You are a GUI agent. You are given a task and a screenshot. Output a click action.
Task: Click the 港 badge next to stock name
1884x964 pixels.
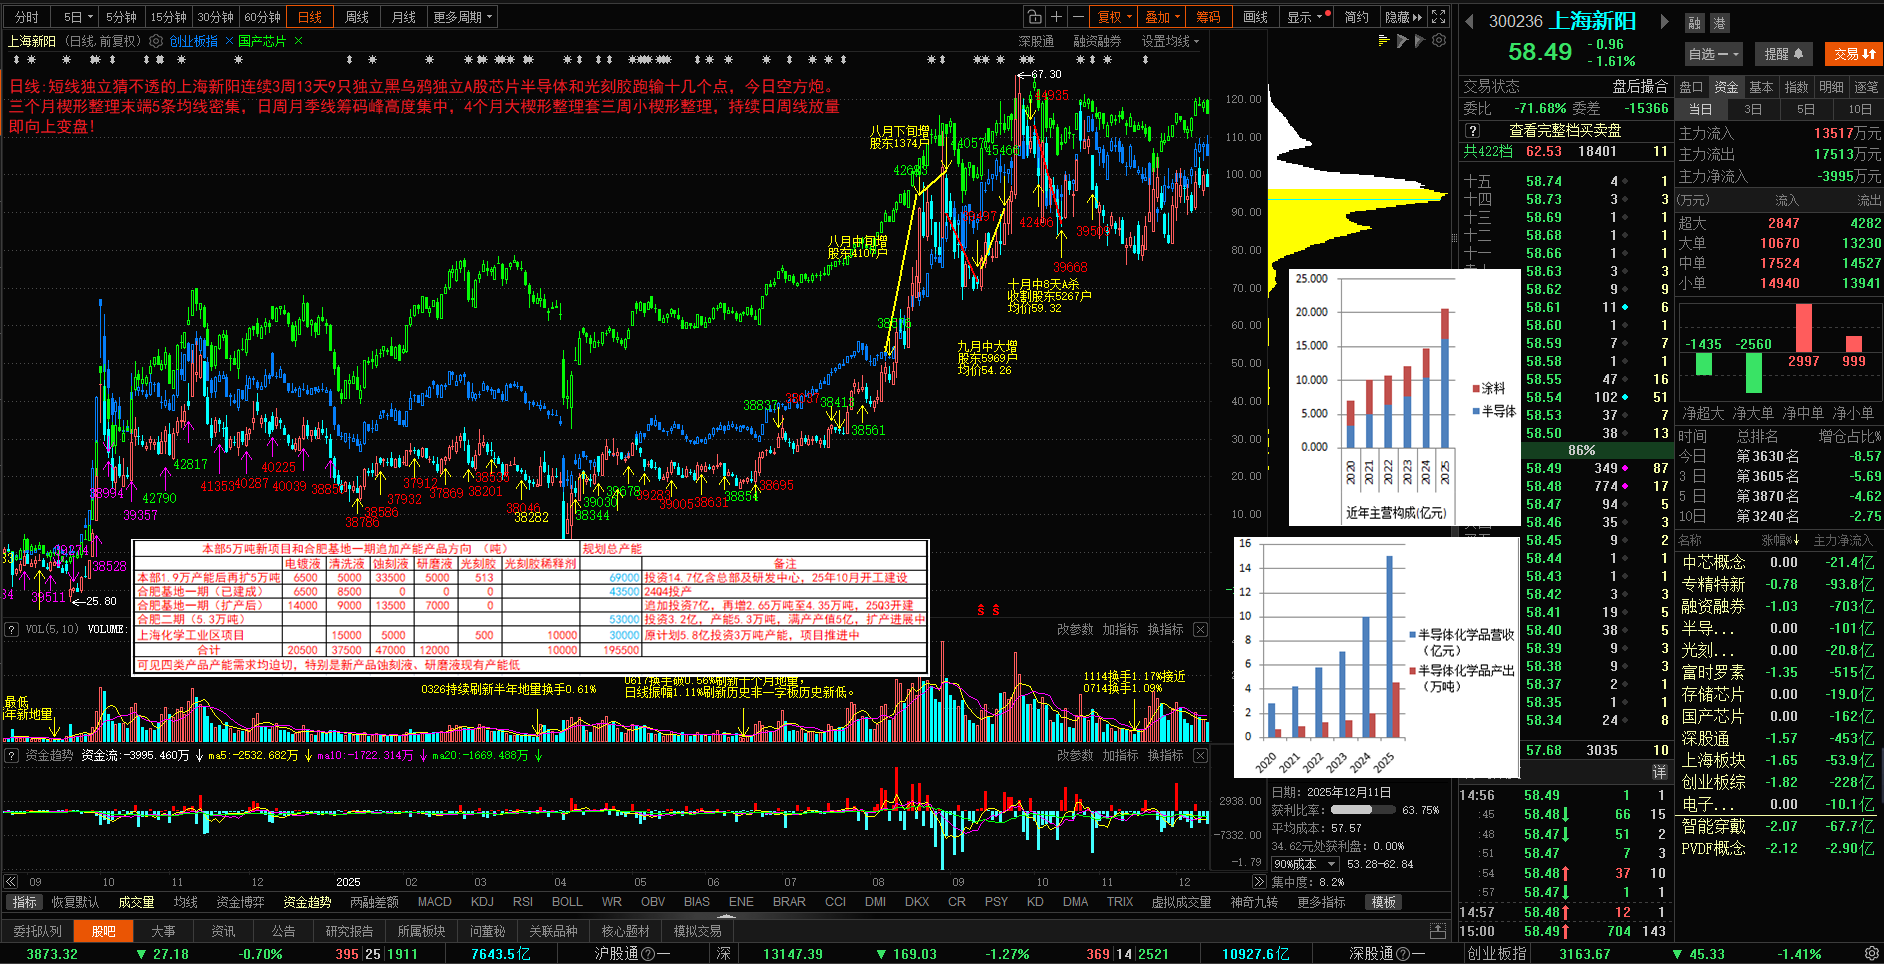coord(1719,23)
